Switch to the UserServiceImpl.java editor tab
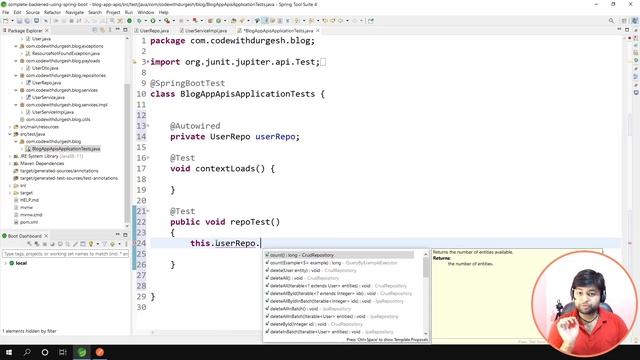The width and height of the screenshot is (640, 360). pyautogui.click(x=206, y=31)
